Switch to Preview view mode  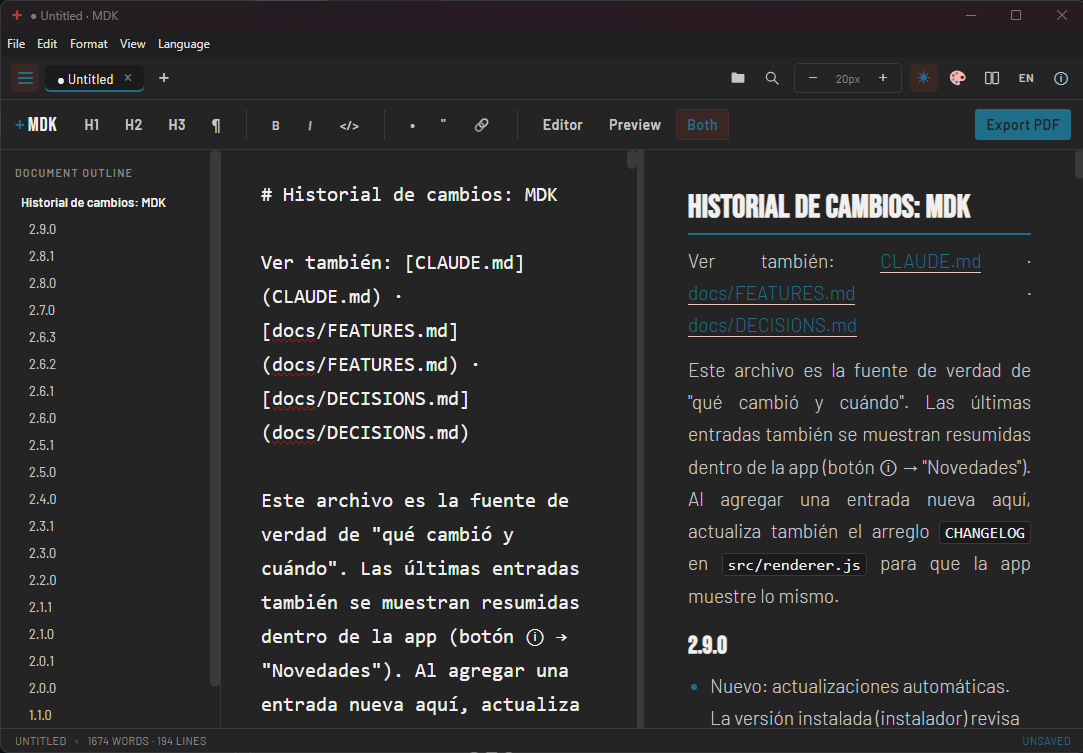click(635, 125)
